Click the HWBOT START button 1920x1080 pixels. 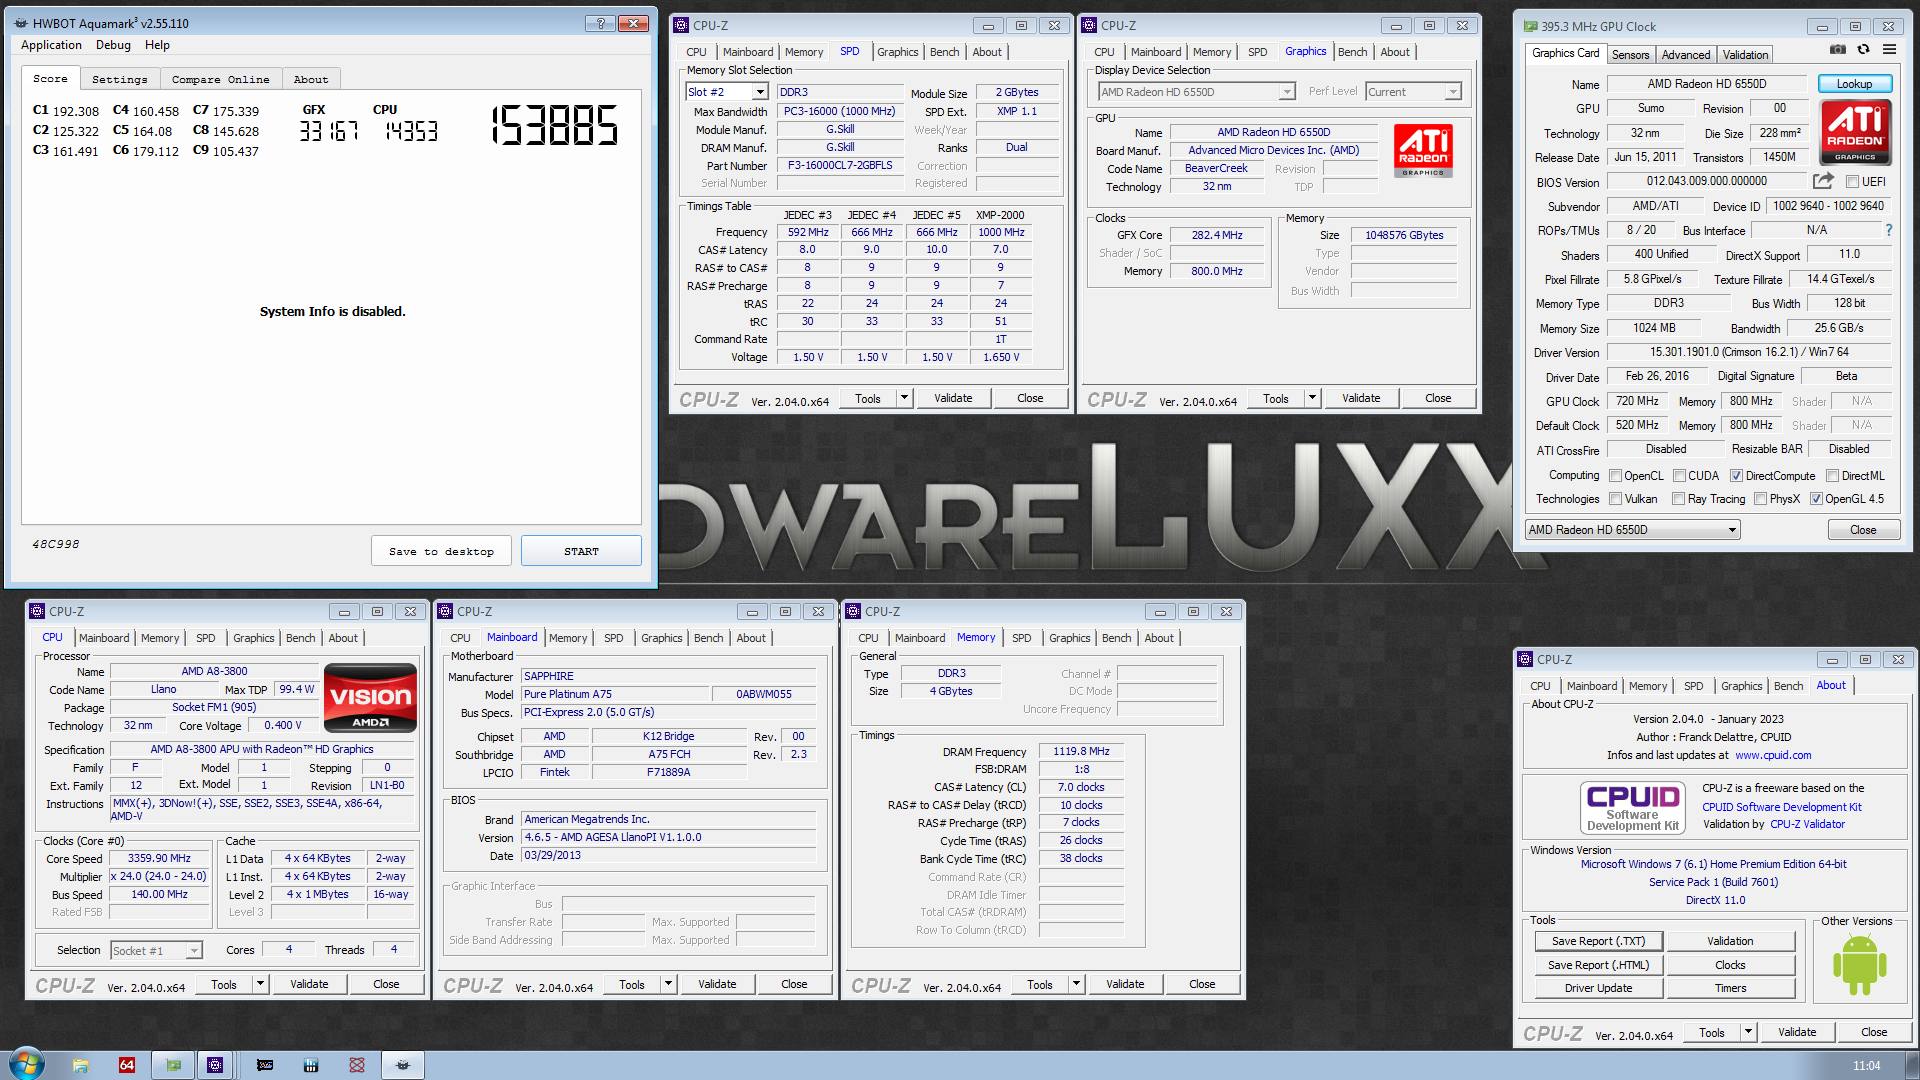tap(581, 551)
